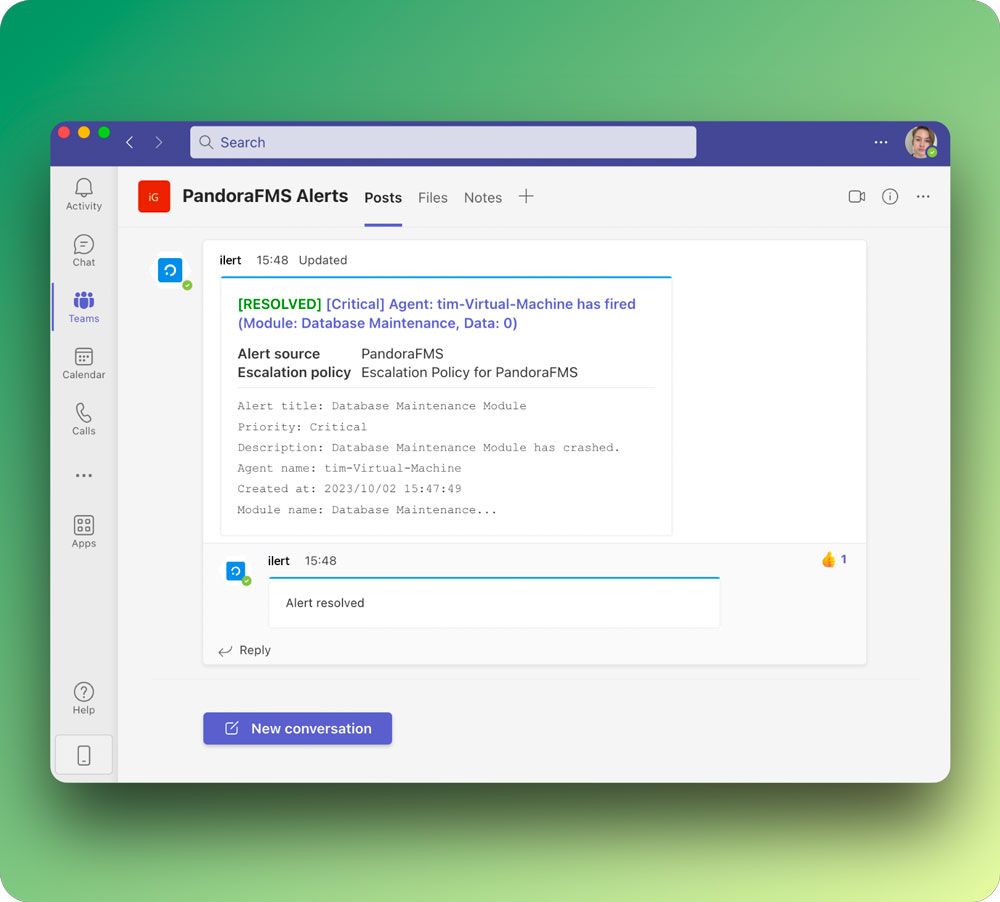Viewport: 1000px width, 902px height.
Task: Open the Apps store icon
Action: (84, 531)
